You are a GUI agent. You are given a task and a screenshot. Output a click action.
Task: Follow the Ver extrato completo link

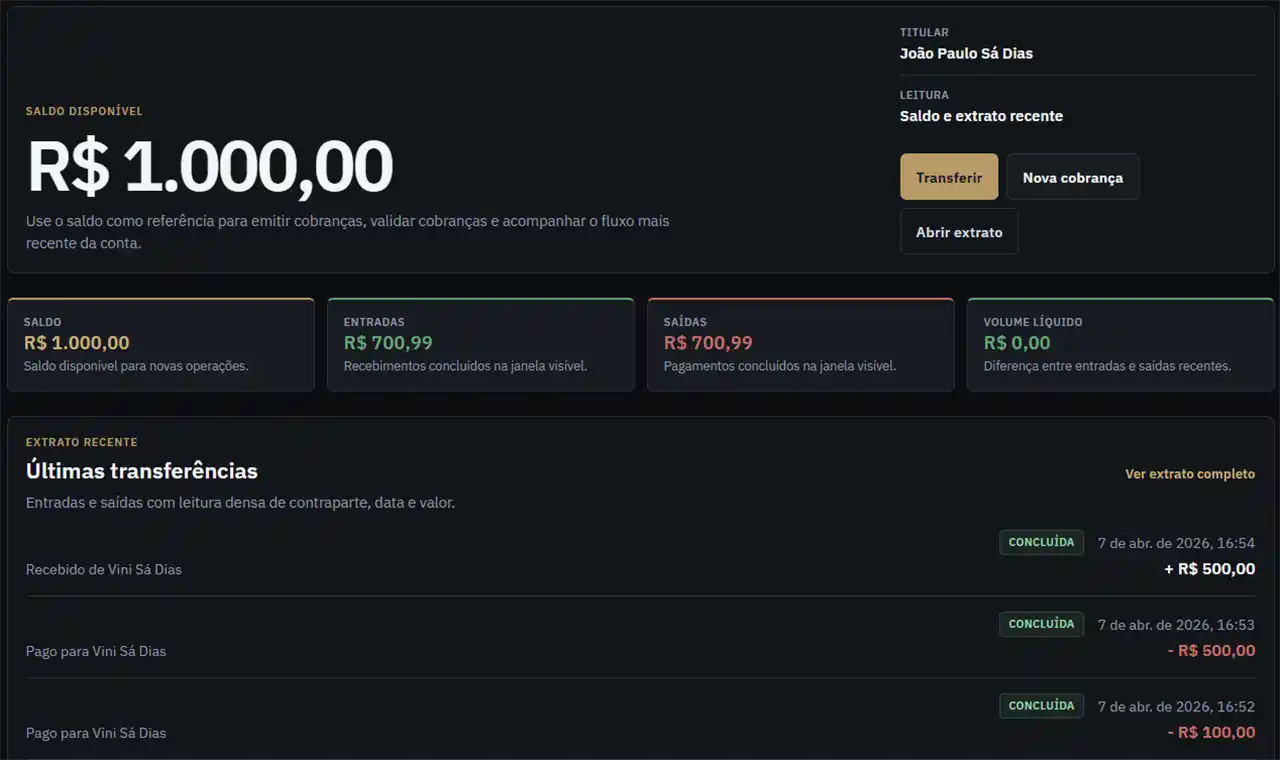coord(1190,474)
